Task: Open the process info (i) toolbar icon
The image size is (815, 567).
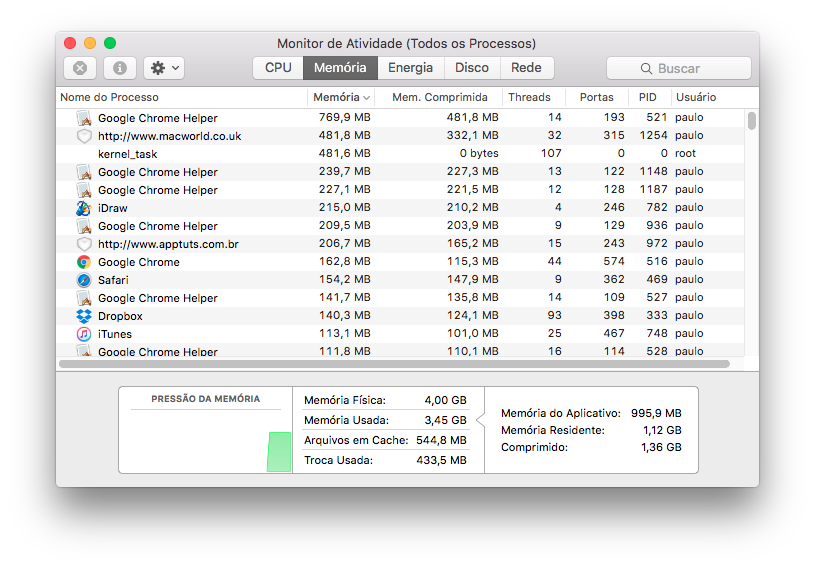Action: click(x=120, y=68)
